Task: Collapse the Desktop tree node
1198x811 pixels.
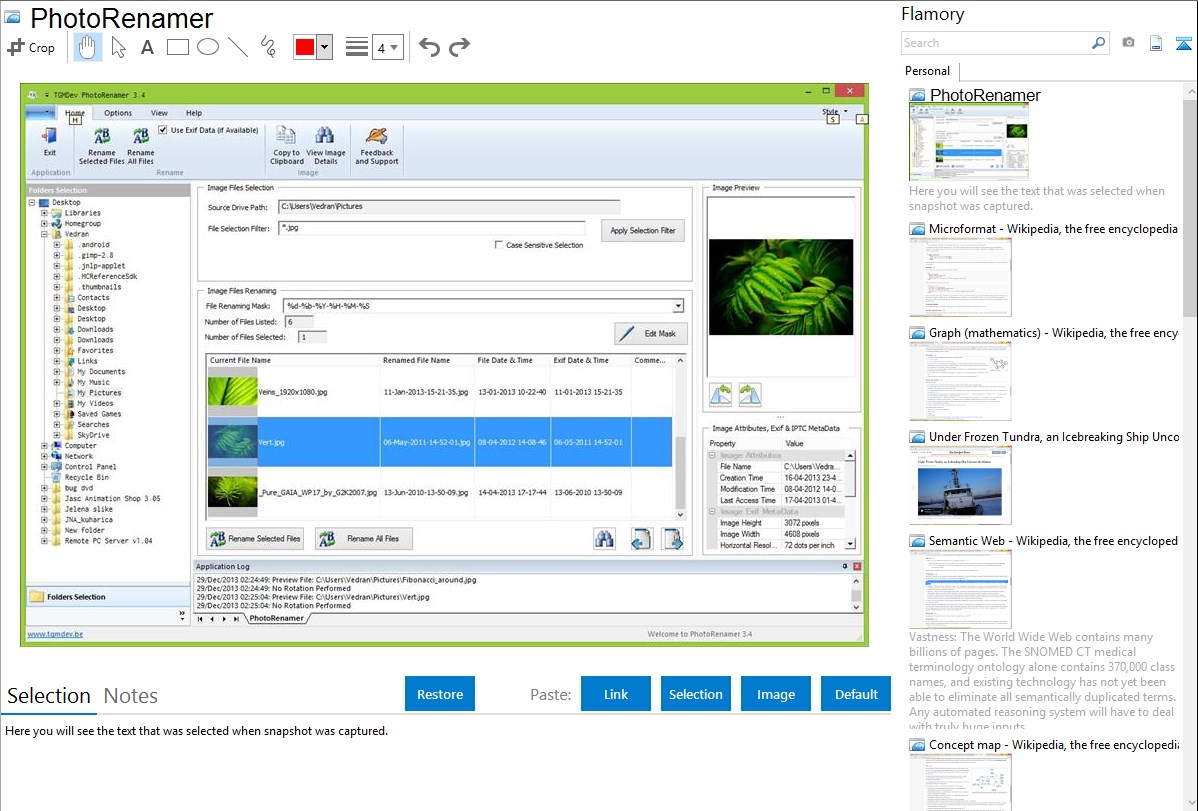Action: click(x=32, y=203)
